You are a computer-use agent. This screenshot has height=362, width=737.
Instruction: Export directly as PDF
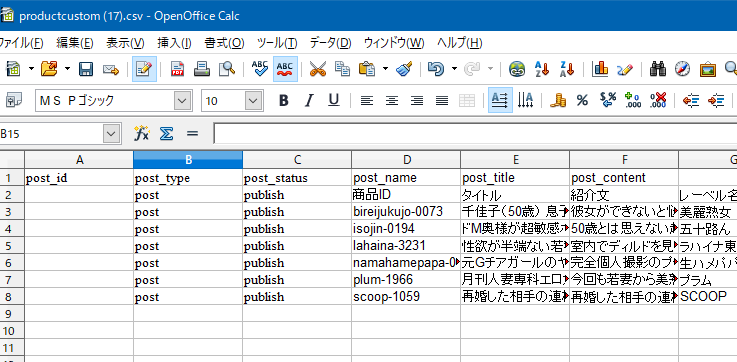point(177,70)
